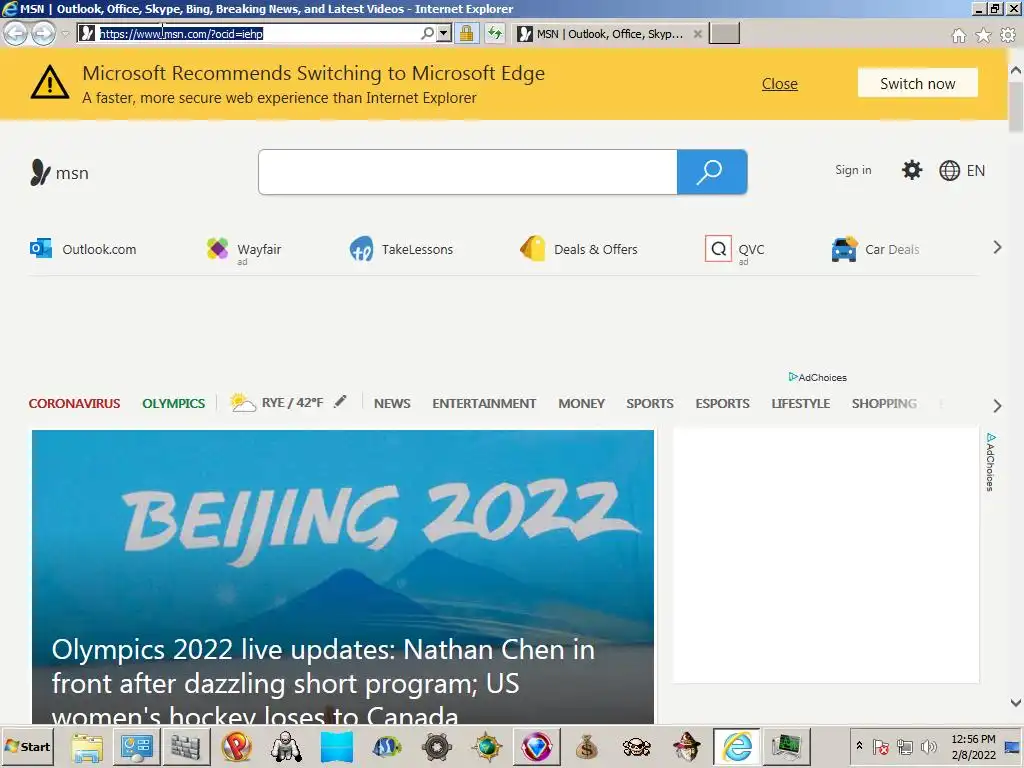
Task: Open the OLYMPICS section
Action: tap(174, 404)
